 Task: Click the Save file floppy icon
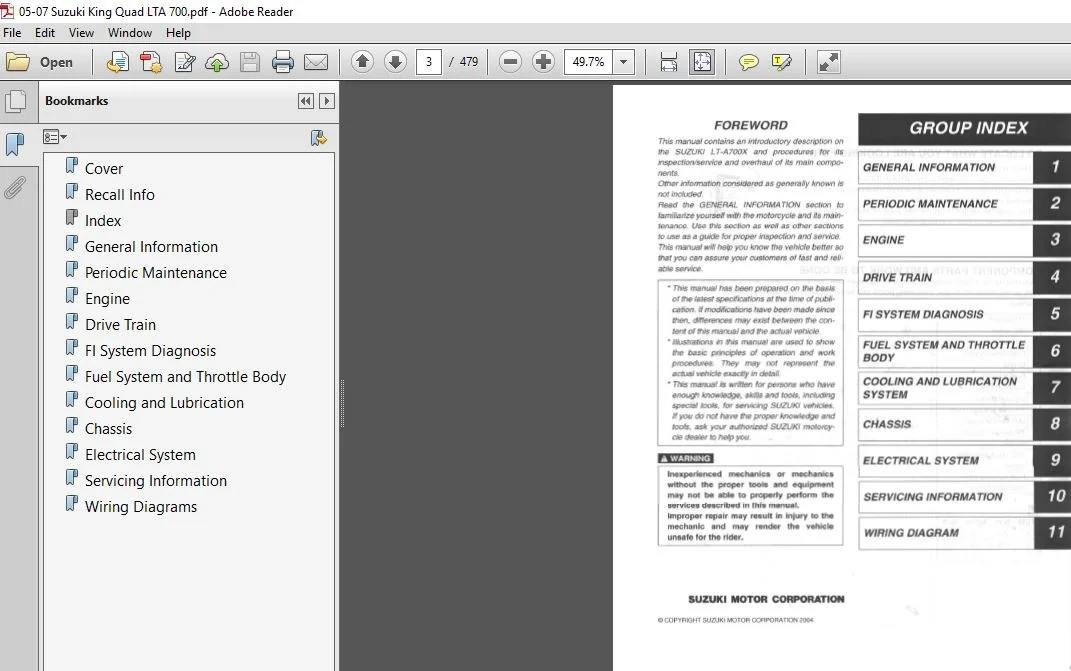(250, 62)
